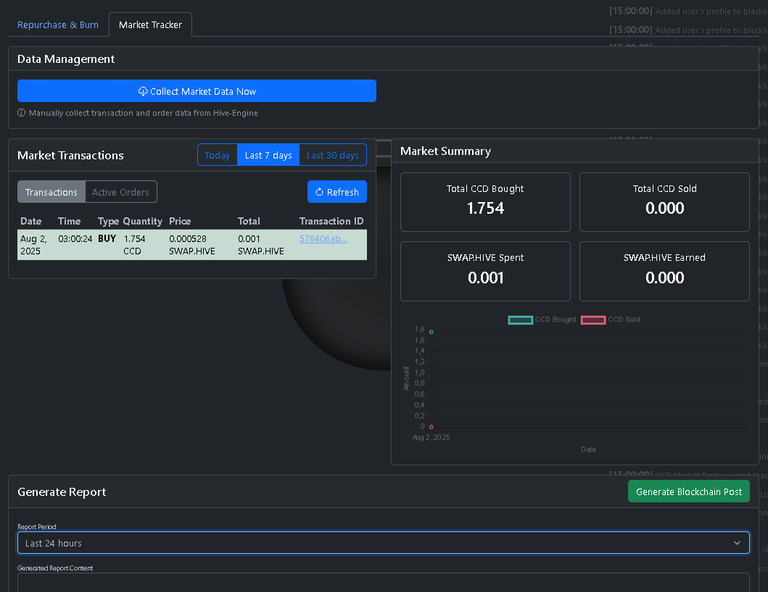Click the CCD Bought chart data point
The image size is (768, 592).
point(431,332)
